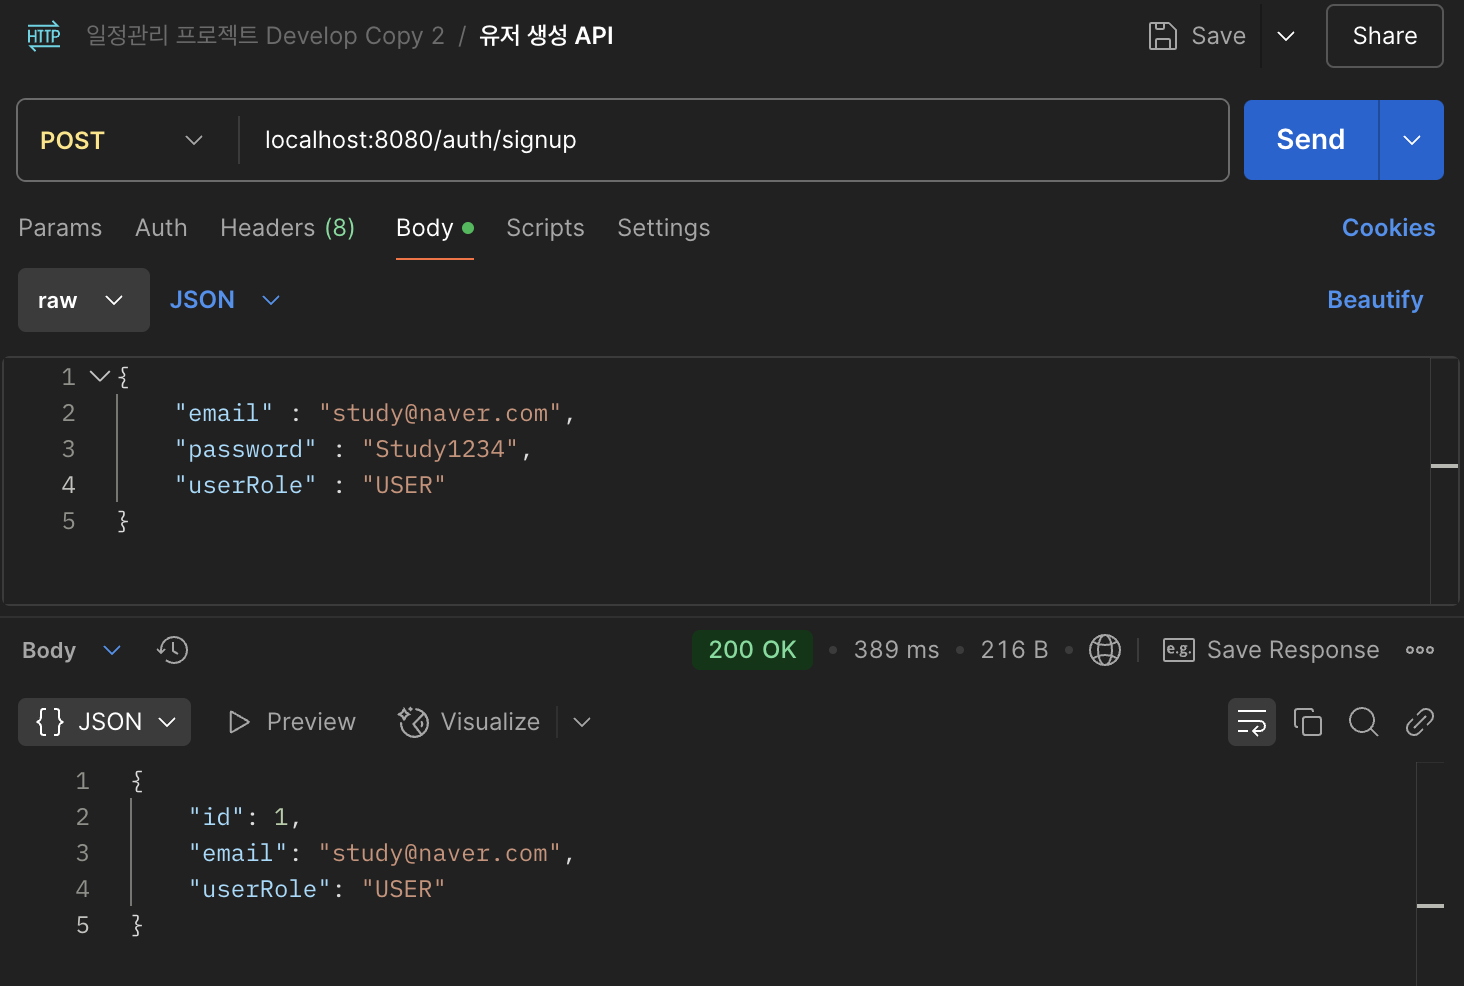Open the raw body type dropdown
The width and height of the screenshot is (1464, 986).
[84, 300]
